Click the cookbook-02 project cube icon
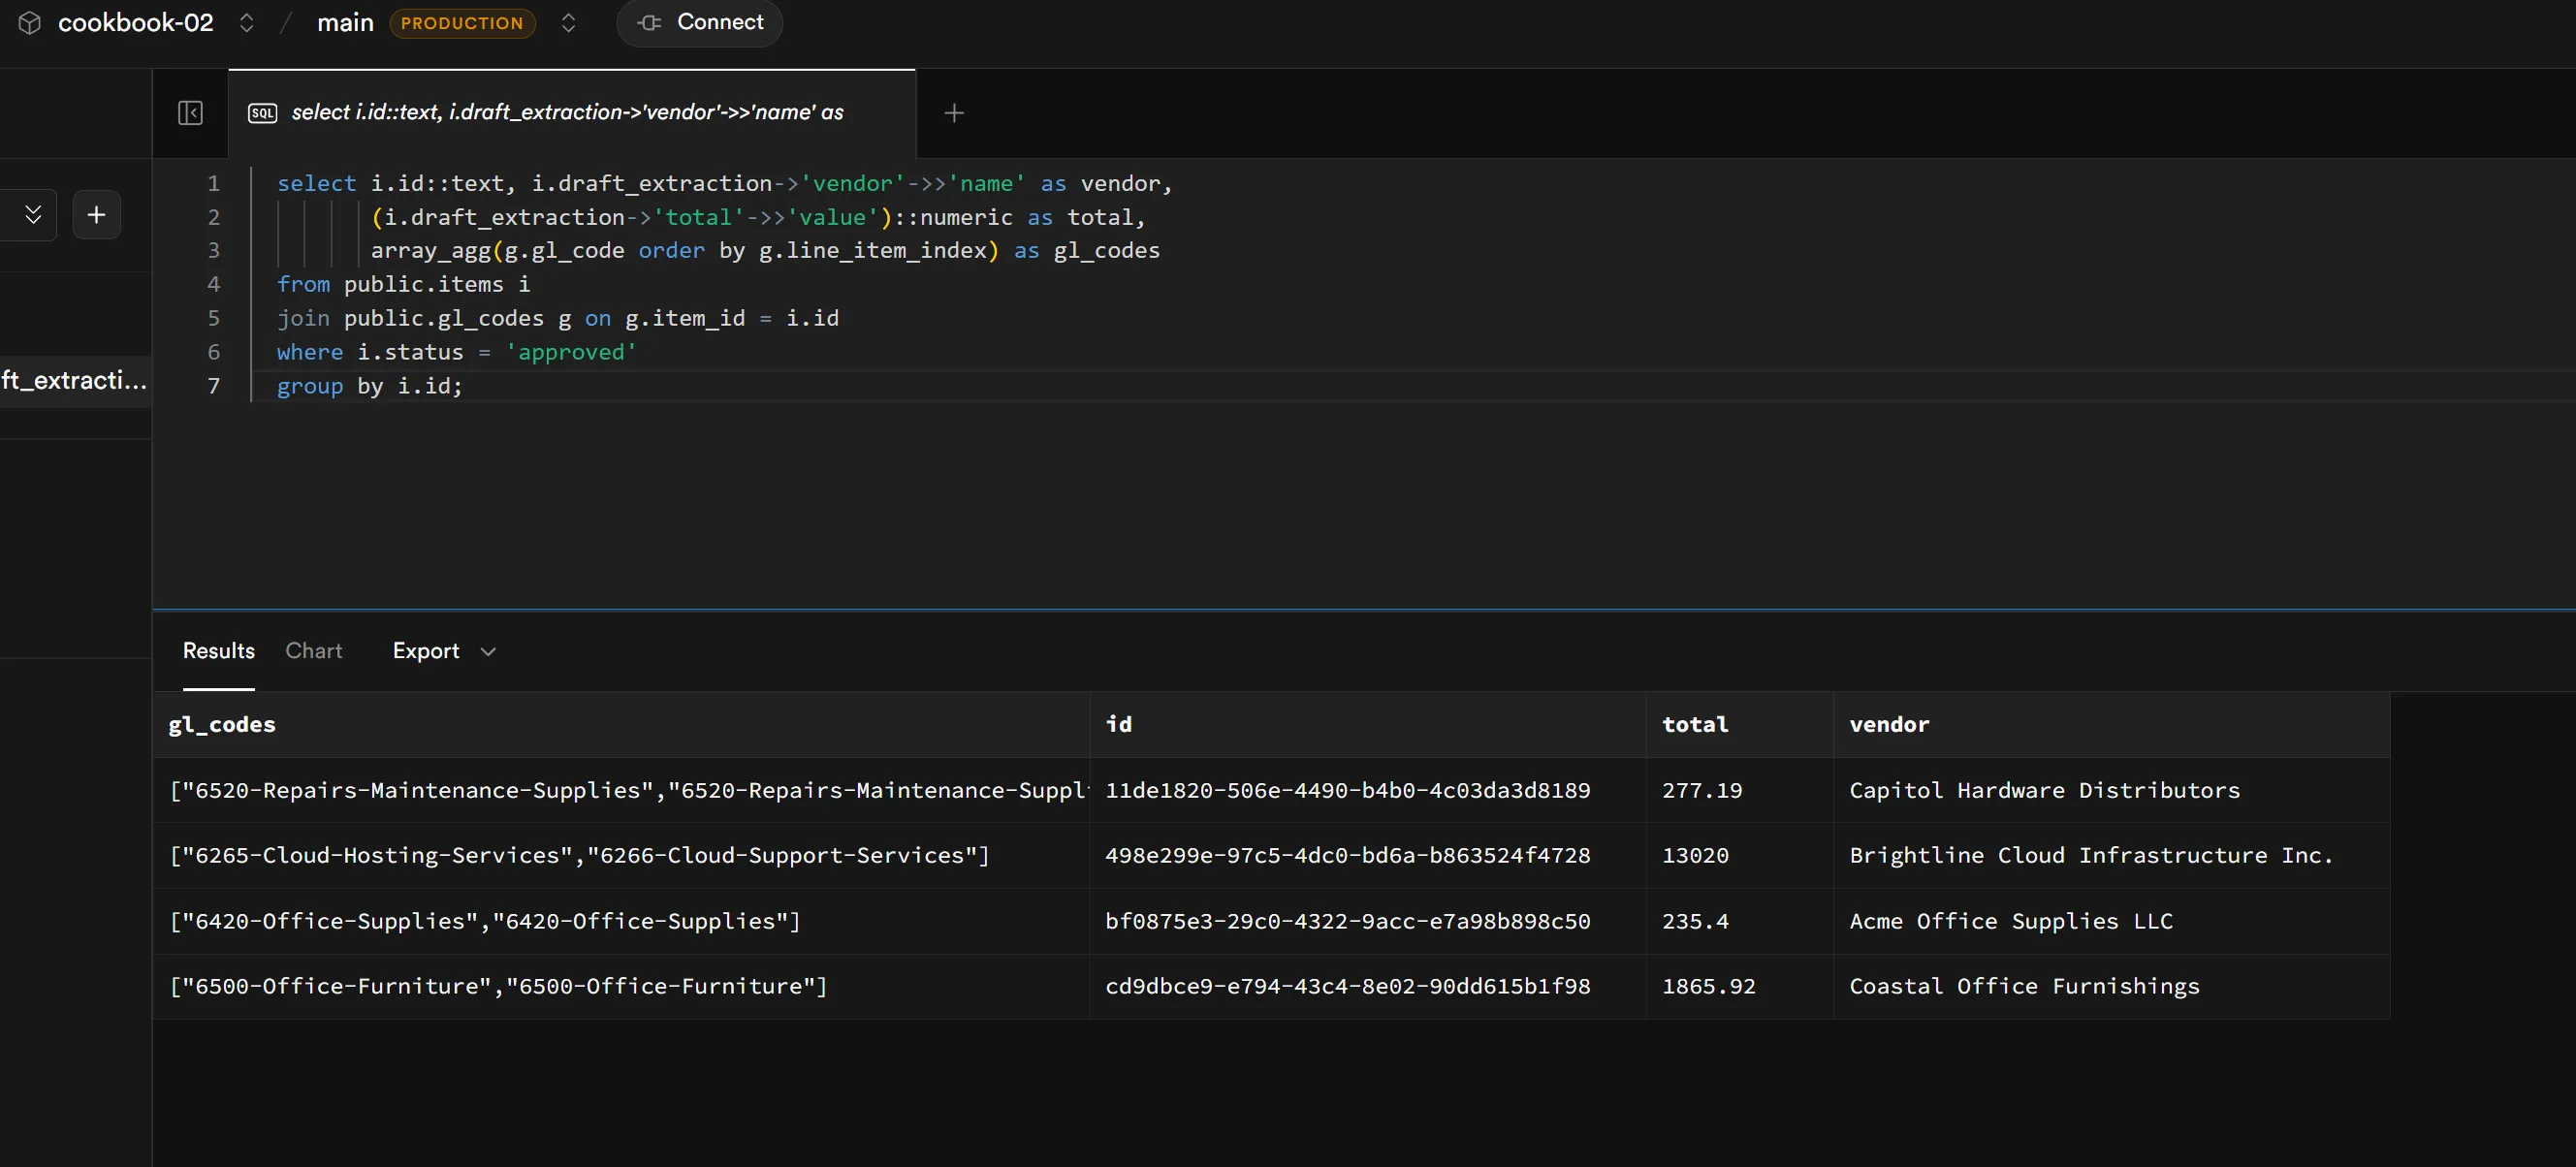2576x1167 pixels. click(x=30, y=22)
